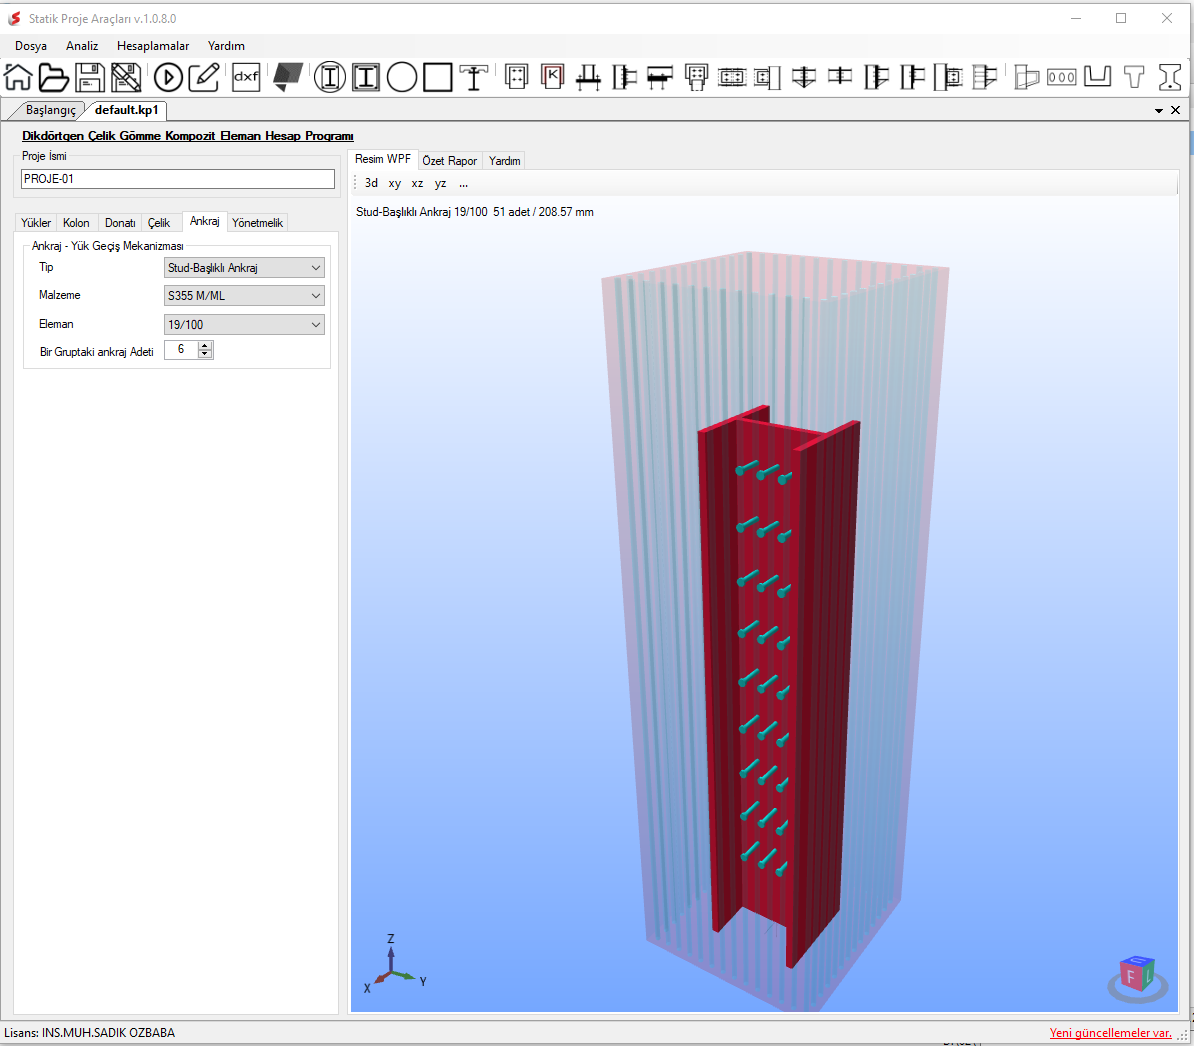Switch to the Başlangıç document tab

click(50, 110)
